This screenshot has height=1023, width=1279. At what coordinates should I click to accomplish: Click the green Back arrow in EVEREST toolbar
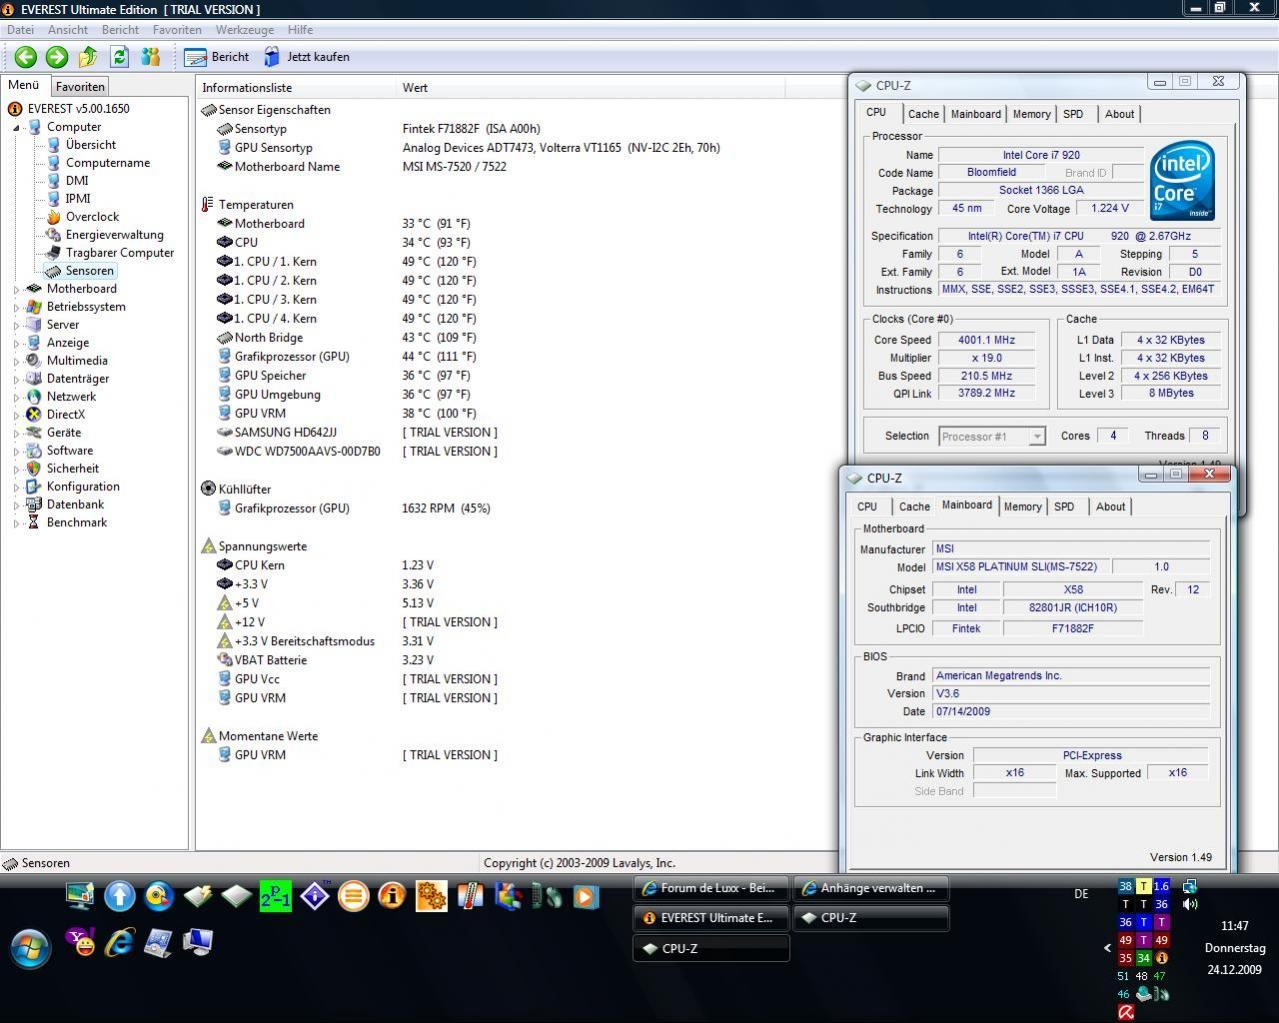26,57
